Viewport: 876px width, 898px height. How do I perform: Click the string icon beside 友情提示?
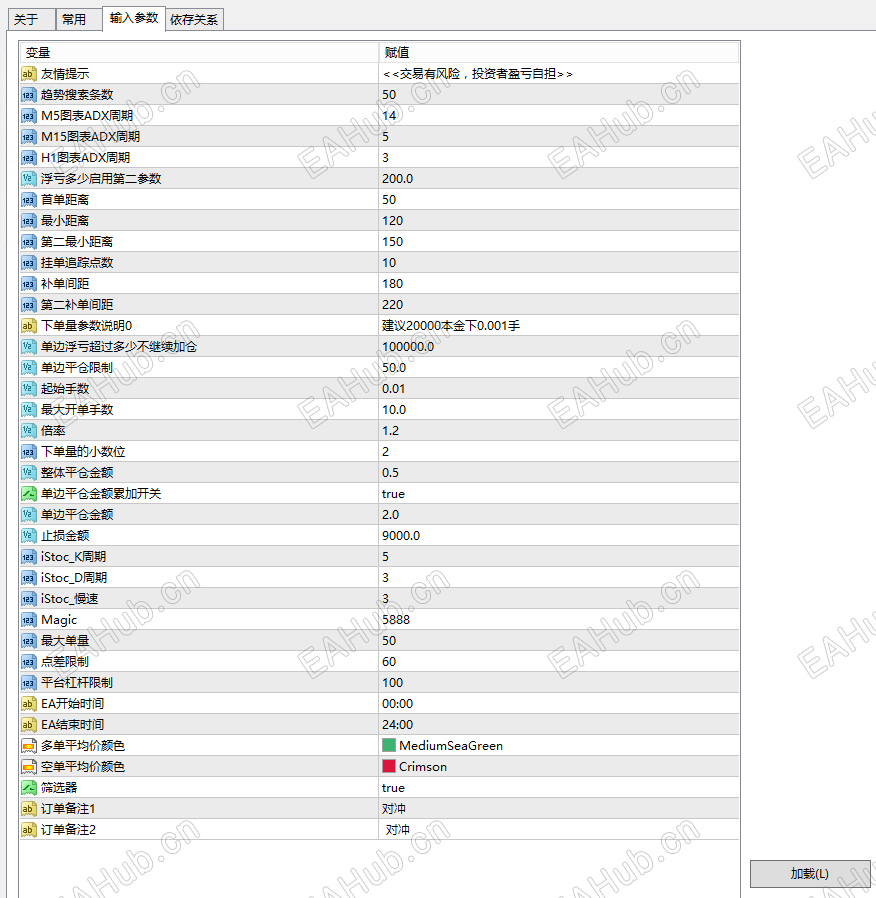[29, 74]
